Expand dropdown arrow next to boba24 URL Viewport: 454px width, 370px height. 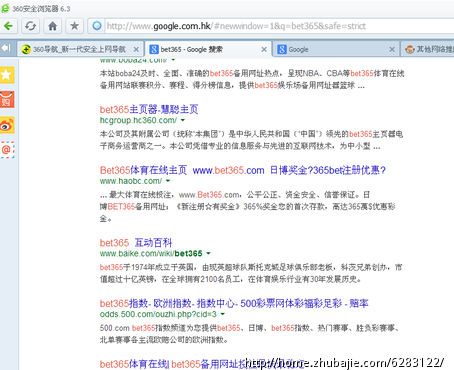pos(173,60)
